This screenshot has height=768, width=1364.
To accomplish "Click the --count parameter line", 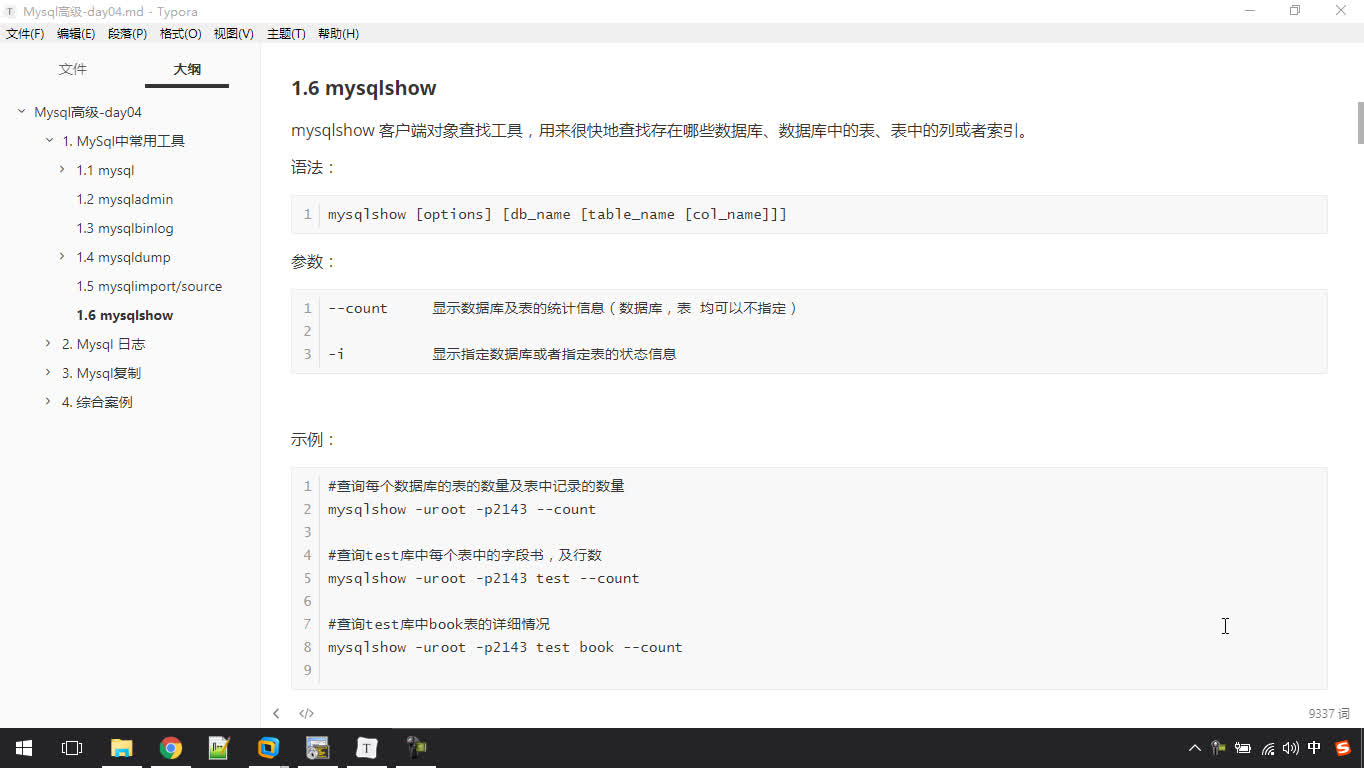I will point(563,308).
